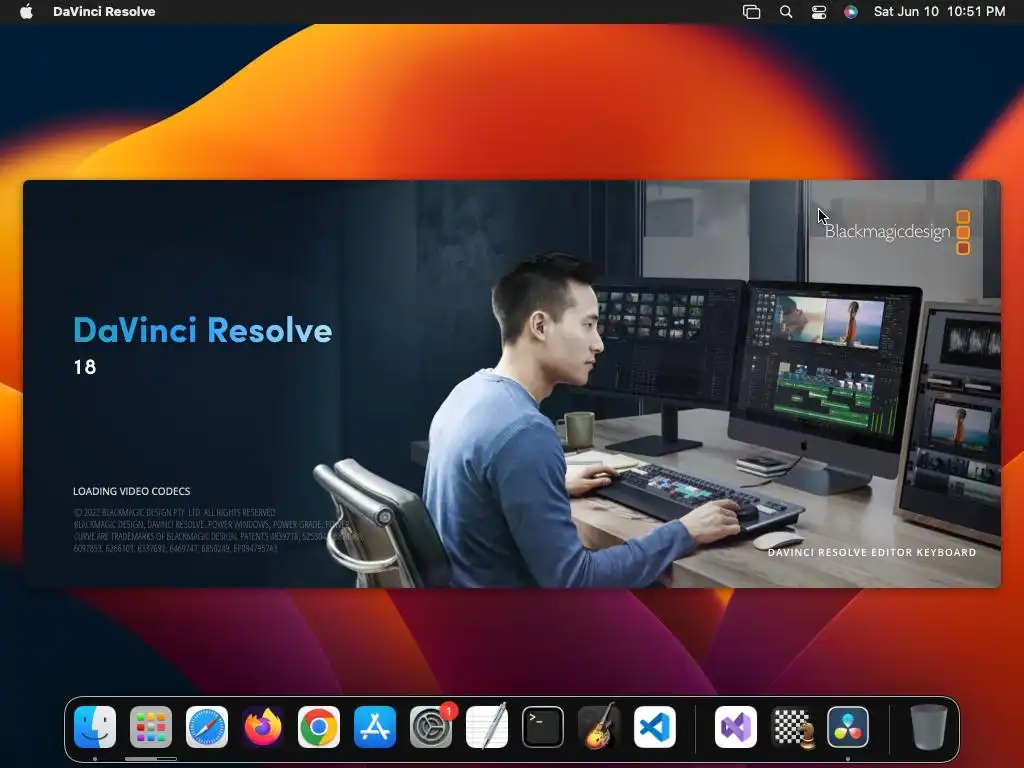The image size is (1024, 768).
Task: Click the DAVINCI RESOLVE EDITOR KEYBOARD caption
Action: tap(872, 552)
